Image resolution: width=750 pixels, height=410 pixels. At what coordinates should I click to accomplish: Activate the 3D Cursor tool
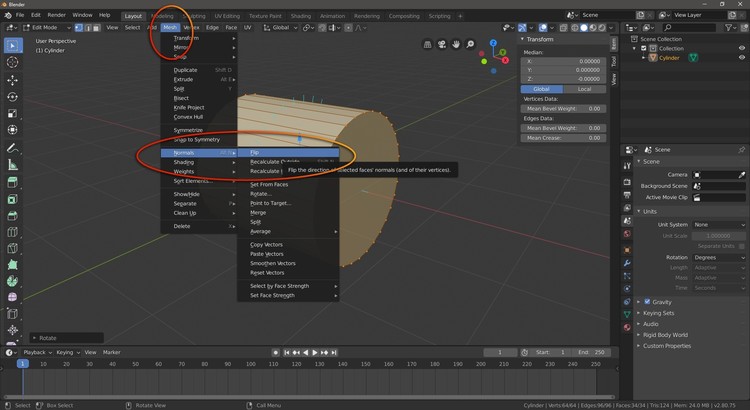[13, 62]
